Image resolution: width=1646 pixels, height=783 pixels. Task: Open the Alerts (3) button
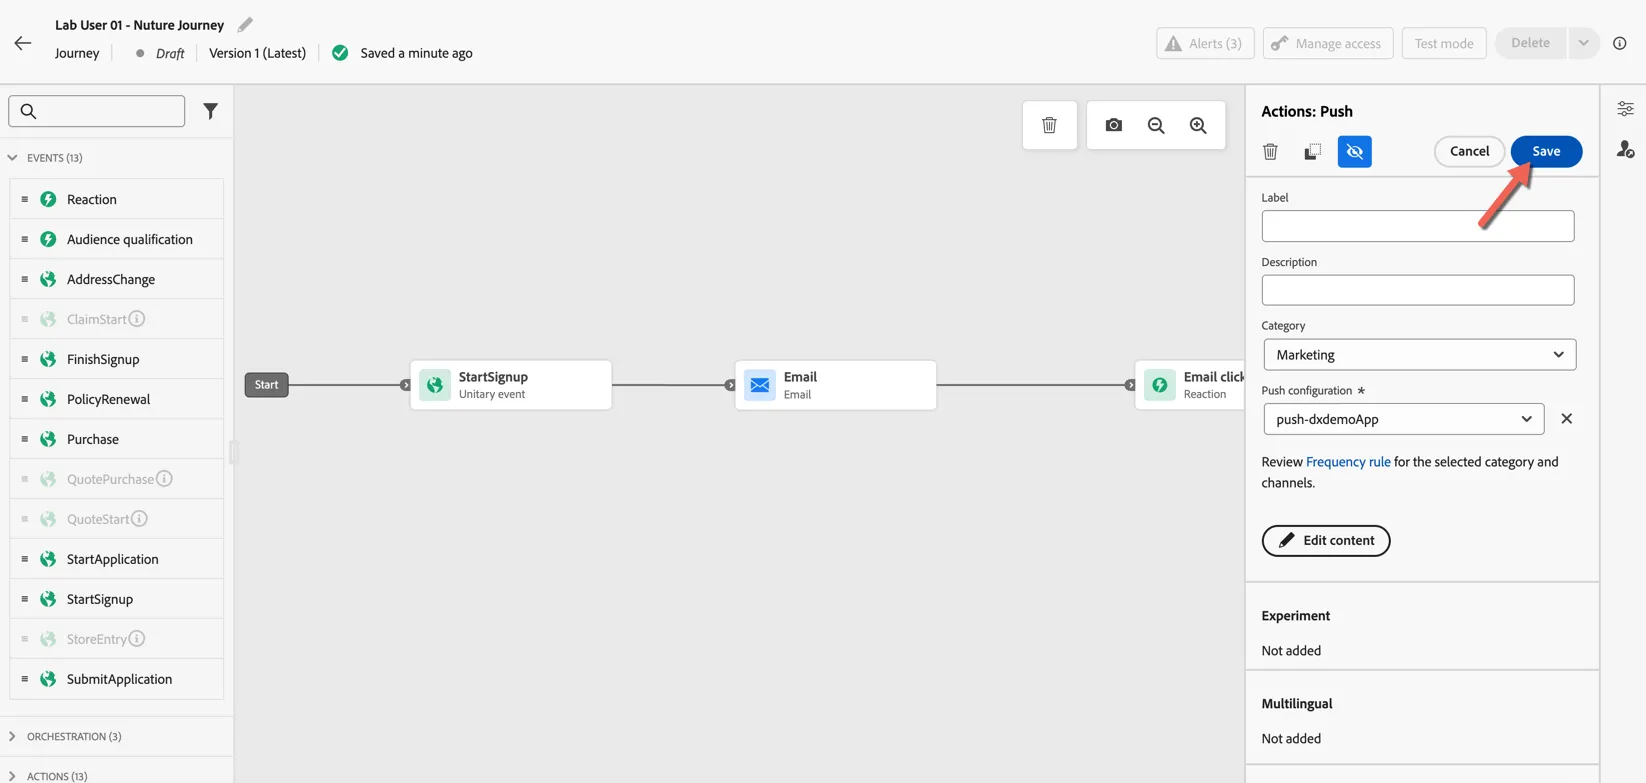[x=1205, y=43]
